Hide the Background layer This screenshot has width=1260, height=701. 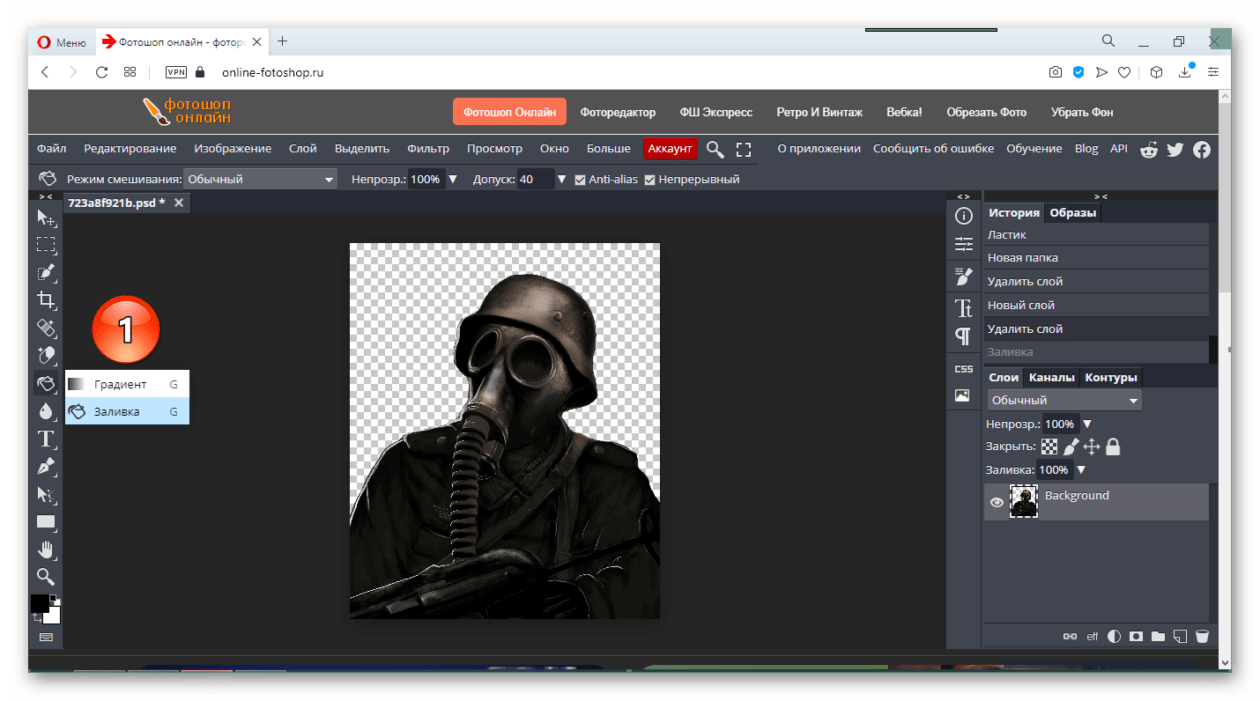coord(996,503)
